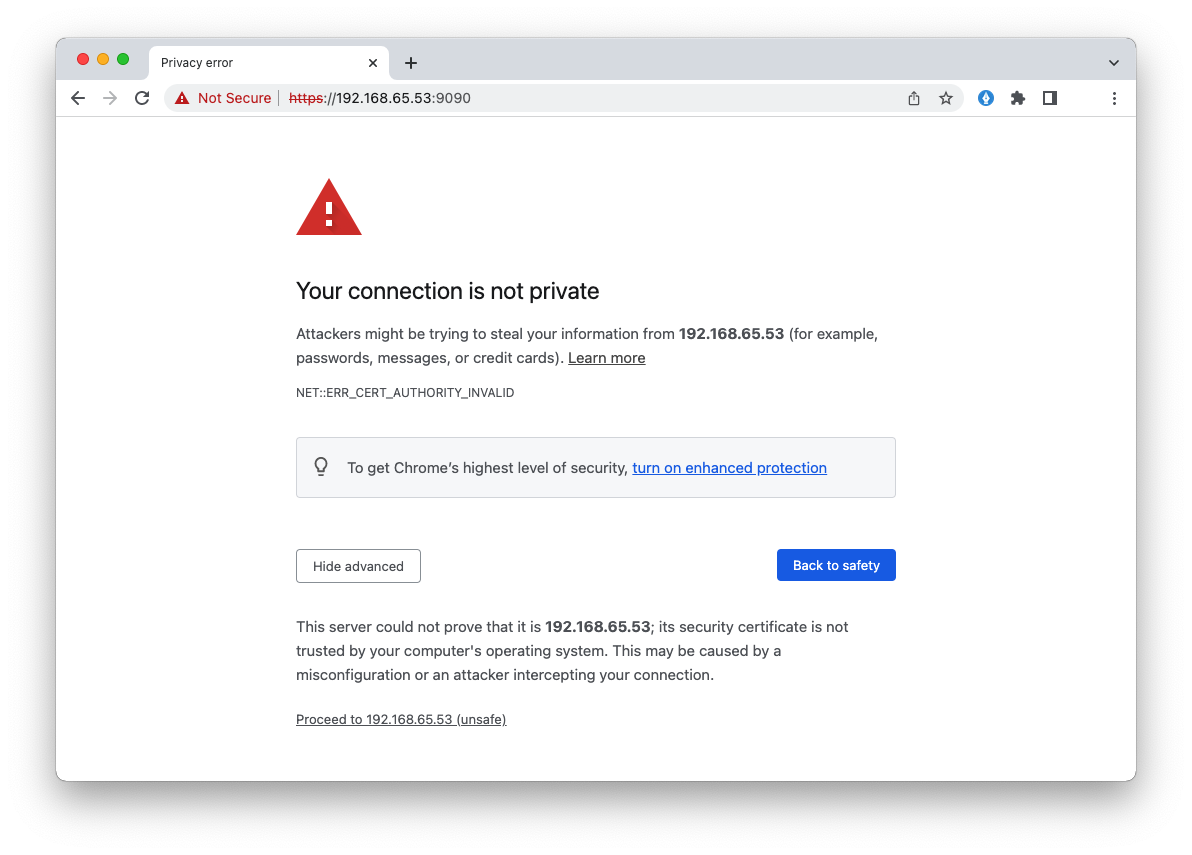This screenshot has width=1192, height=855.
Task: Click the browser back arrow
Action: (x=78, y=98)
